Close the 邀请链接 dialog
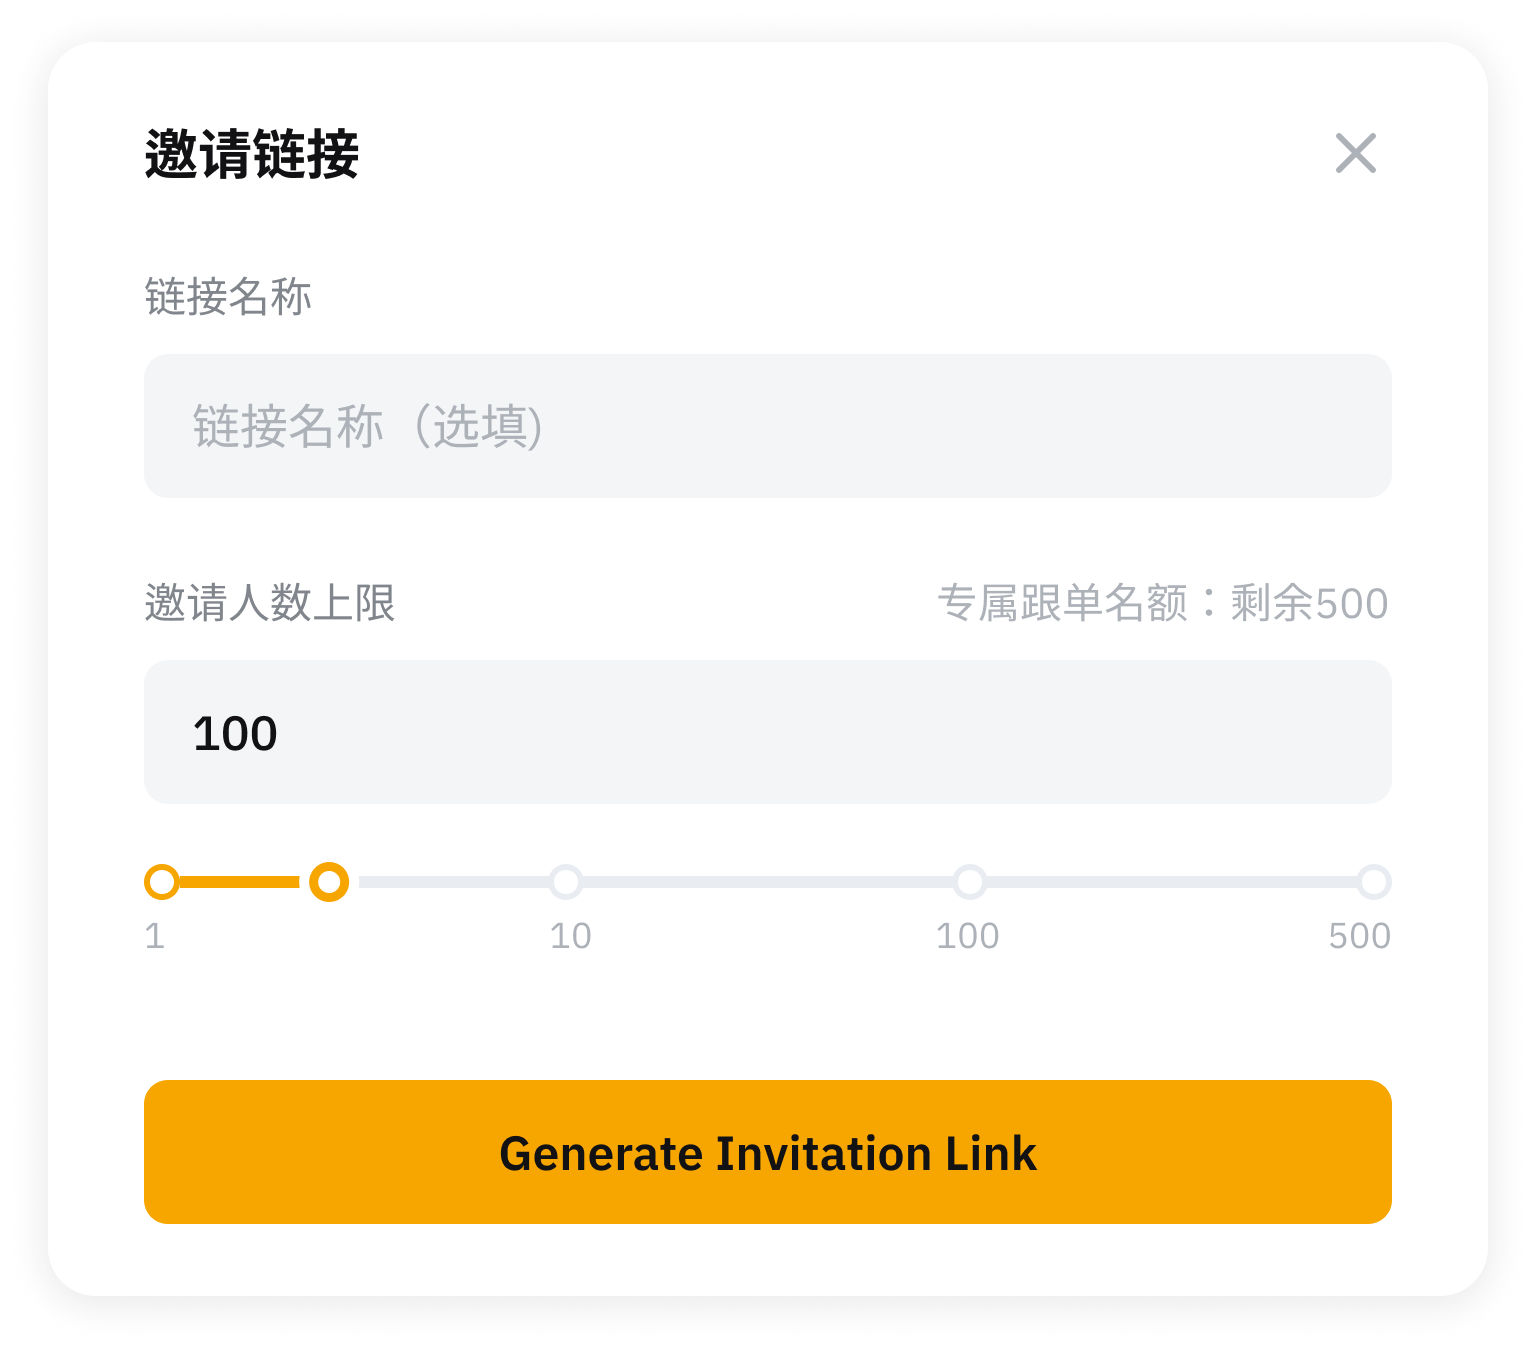Screen dimensions: 1536x1350 point(1355,153)
